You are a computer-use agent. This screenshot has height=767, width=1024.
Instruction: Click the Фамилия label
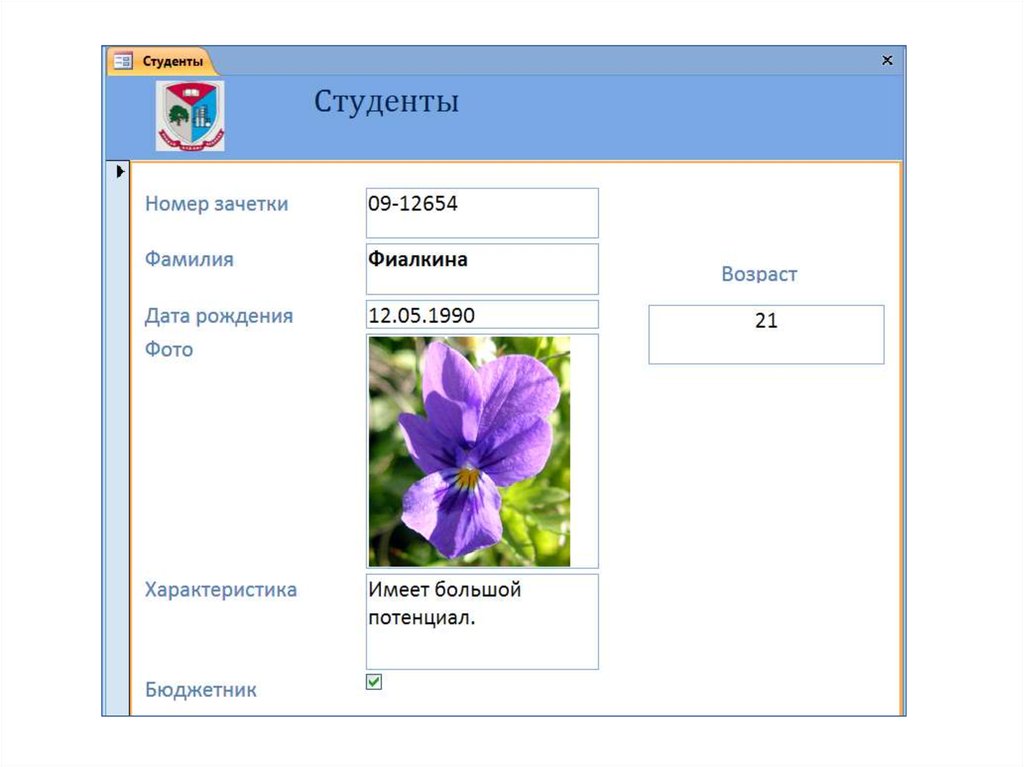pyautogui.click(x=189, y=260)
